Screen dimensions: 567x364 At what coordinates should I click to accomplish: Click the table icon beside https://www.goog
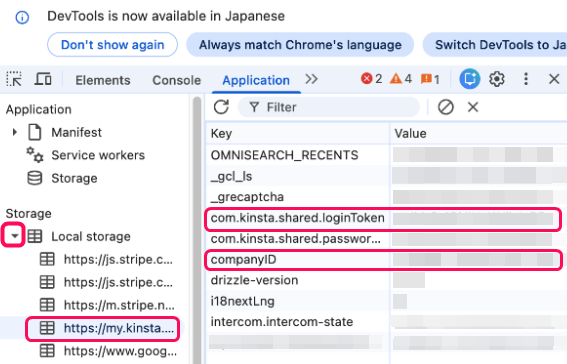point(47,351)
